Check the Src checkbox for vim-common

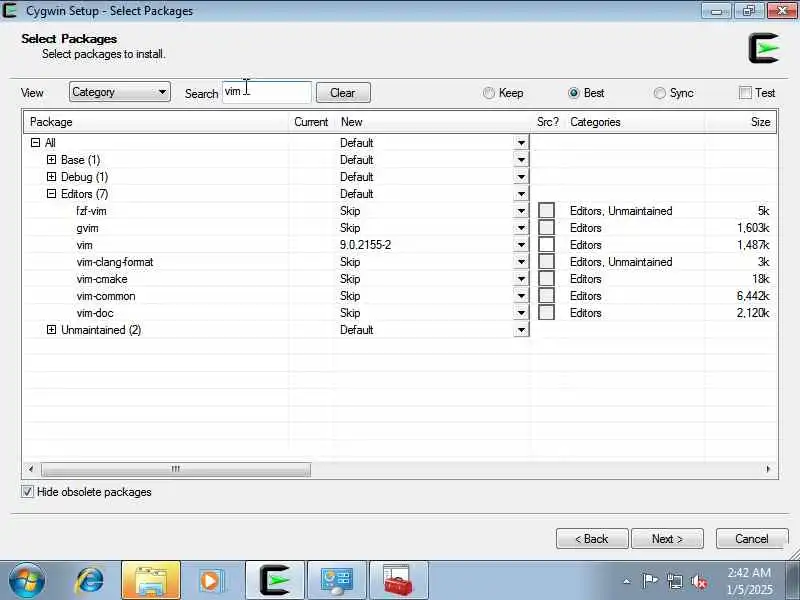pos(546,295)
